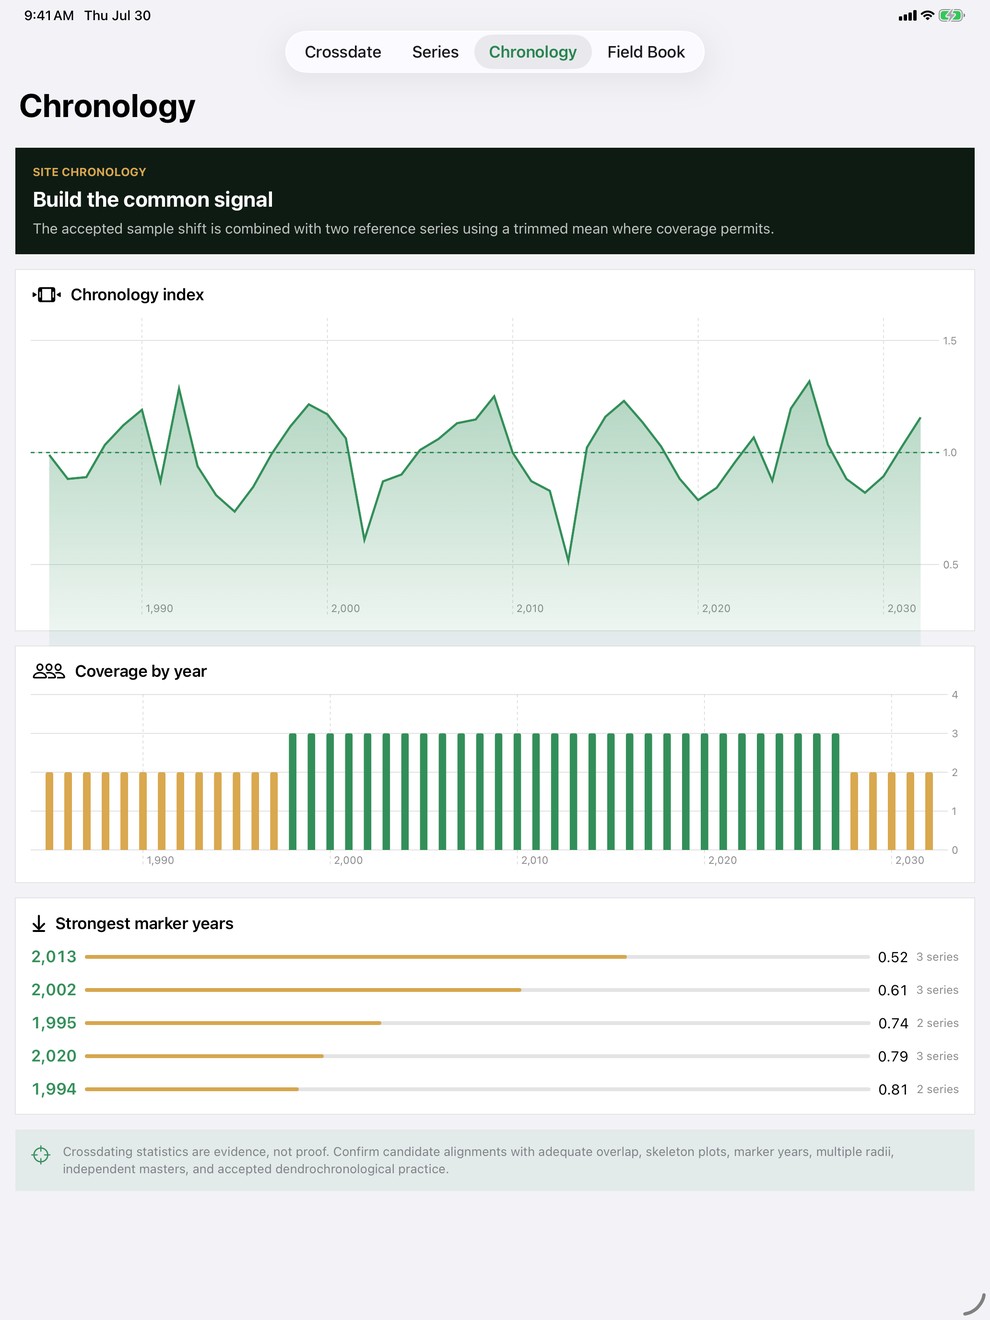Select the 2,013 marker year row label
This screenshot has width=990, height=1320.
(54, 957)
